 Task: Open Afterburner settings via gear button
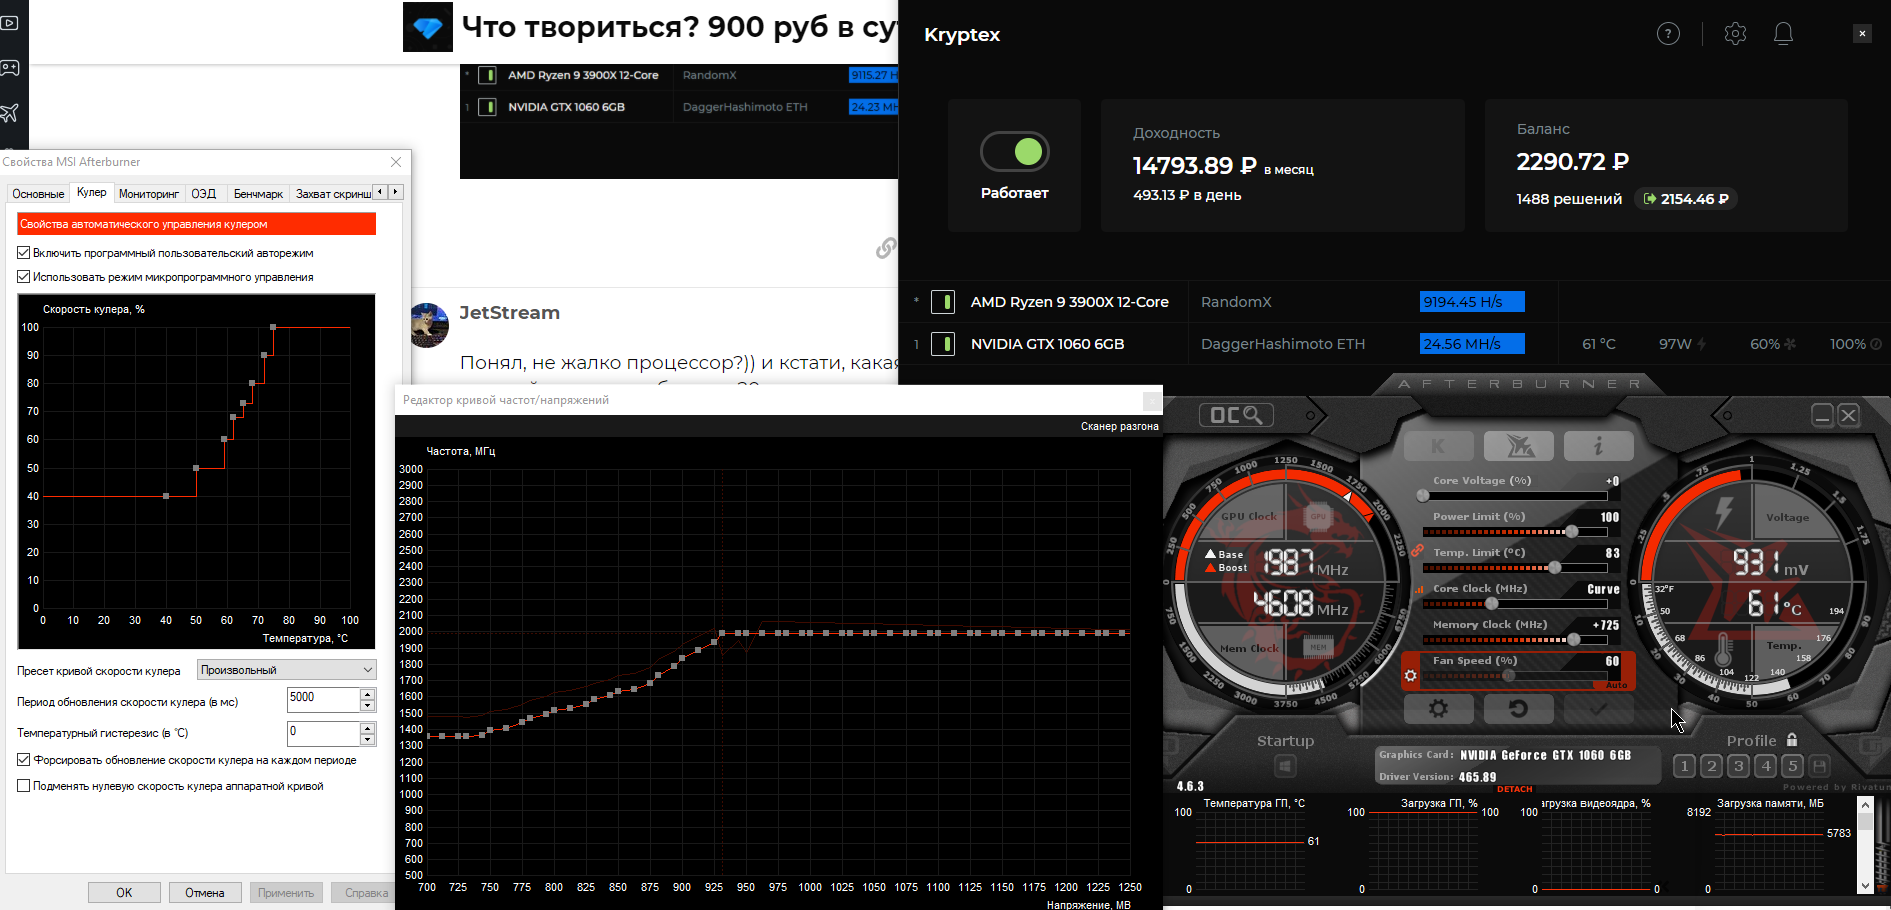tap(1438, 709)
